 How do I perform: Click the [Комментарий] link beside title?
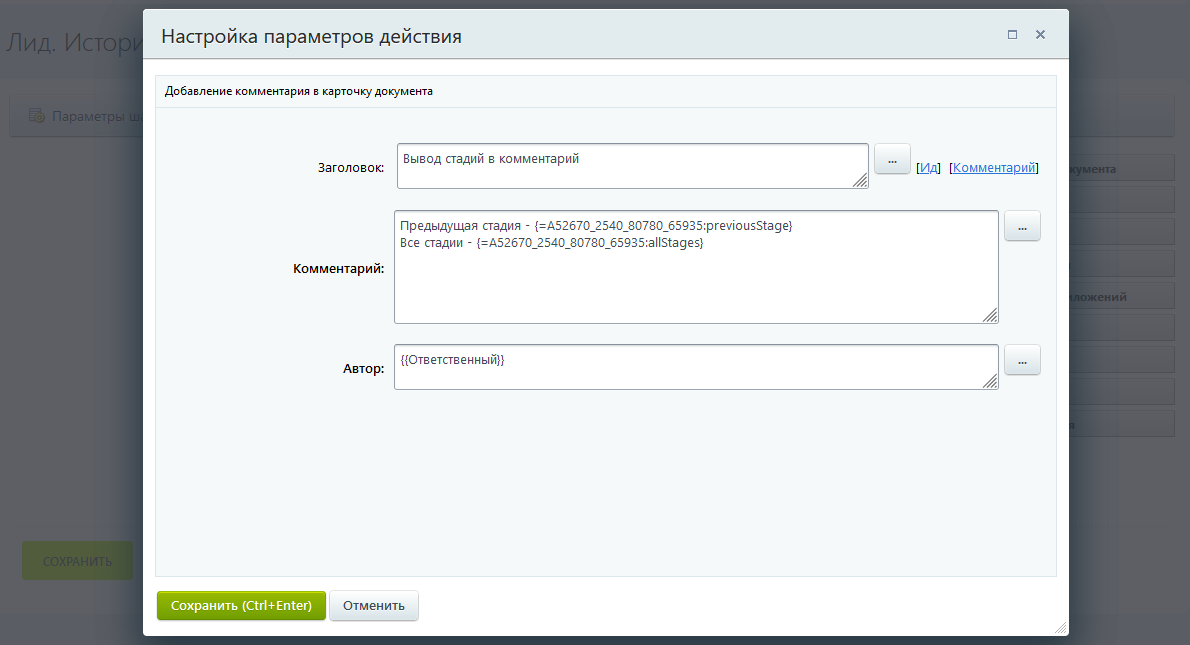[993, 168]
